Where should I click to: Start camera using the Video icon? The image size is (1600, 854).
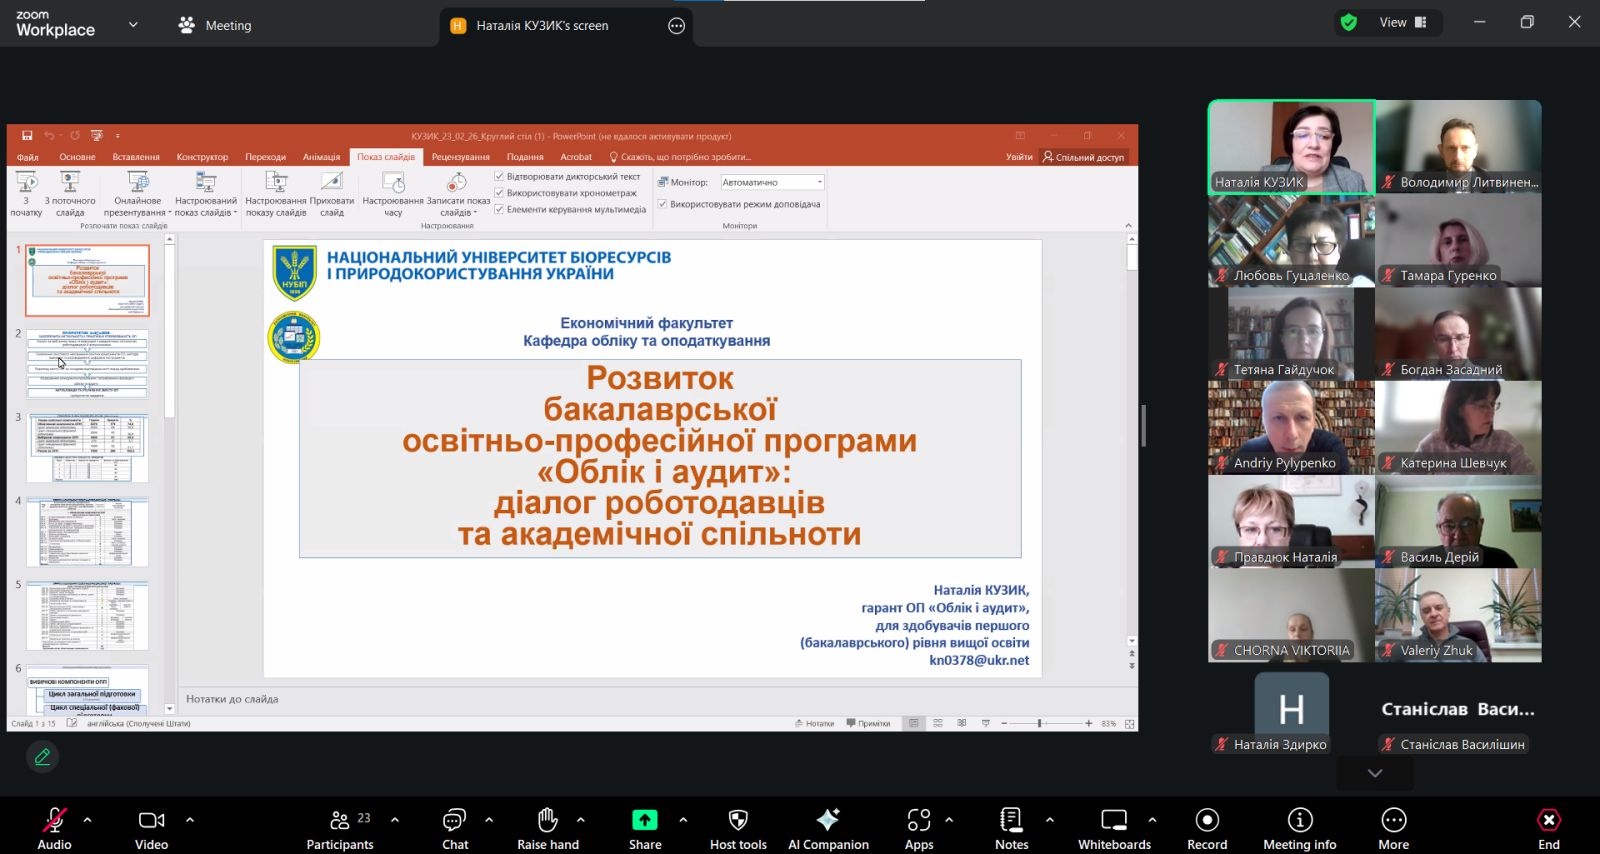(151, 821)
